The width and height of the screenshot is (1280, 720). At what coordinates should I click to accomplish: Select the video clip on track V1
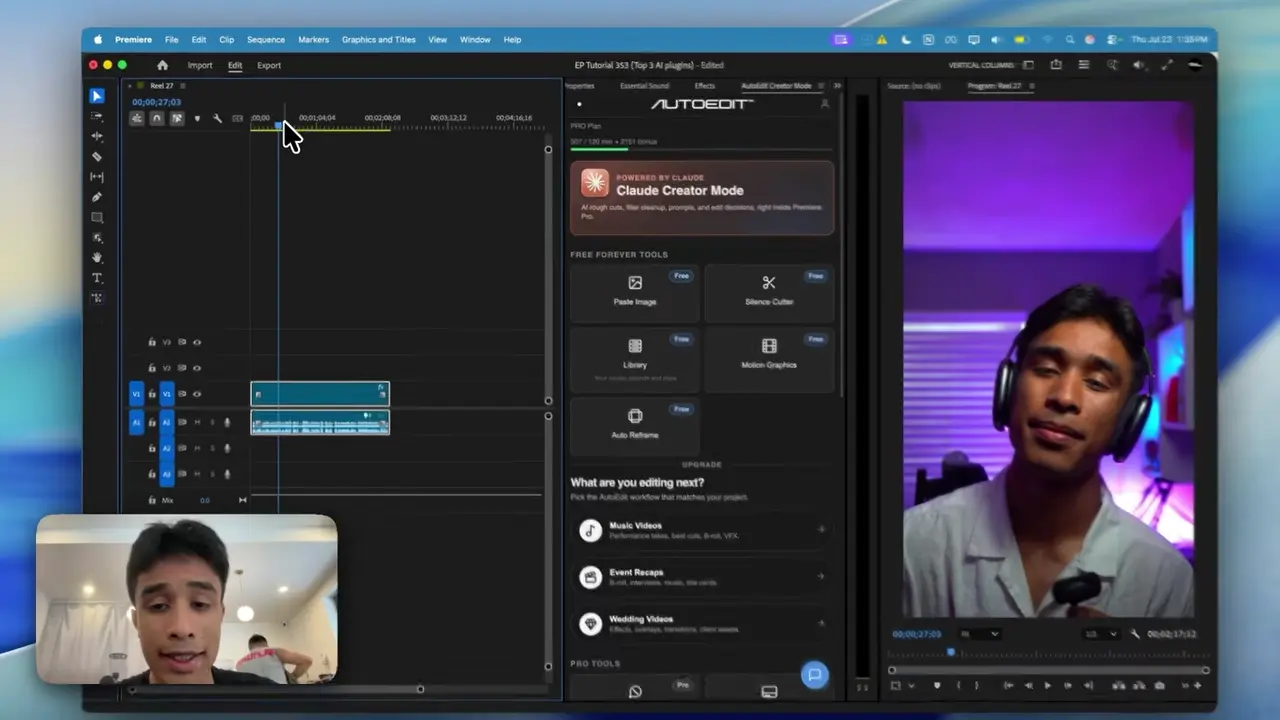[x=320, y=394]
